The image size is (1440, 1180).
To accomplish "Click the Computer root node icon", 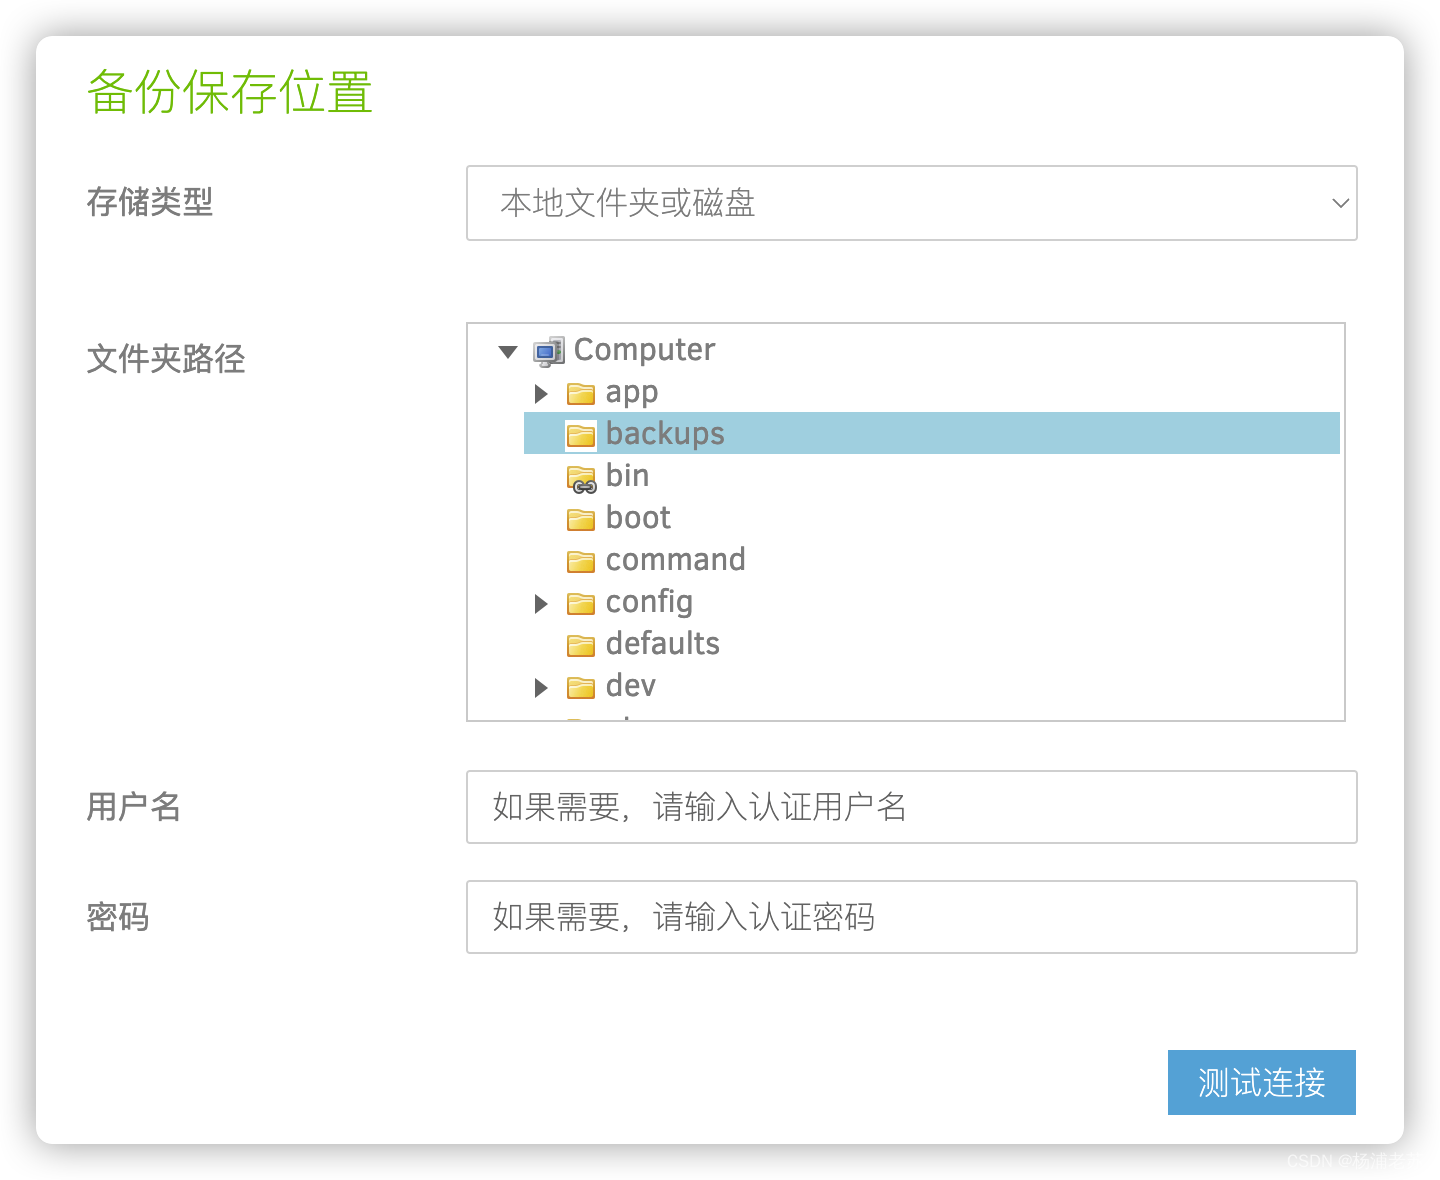I will point(549,351).
